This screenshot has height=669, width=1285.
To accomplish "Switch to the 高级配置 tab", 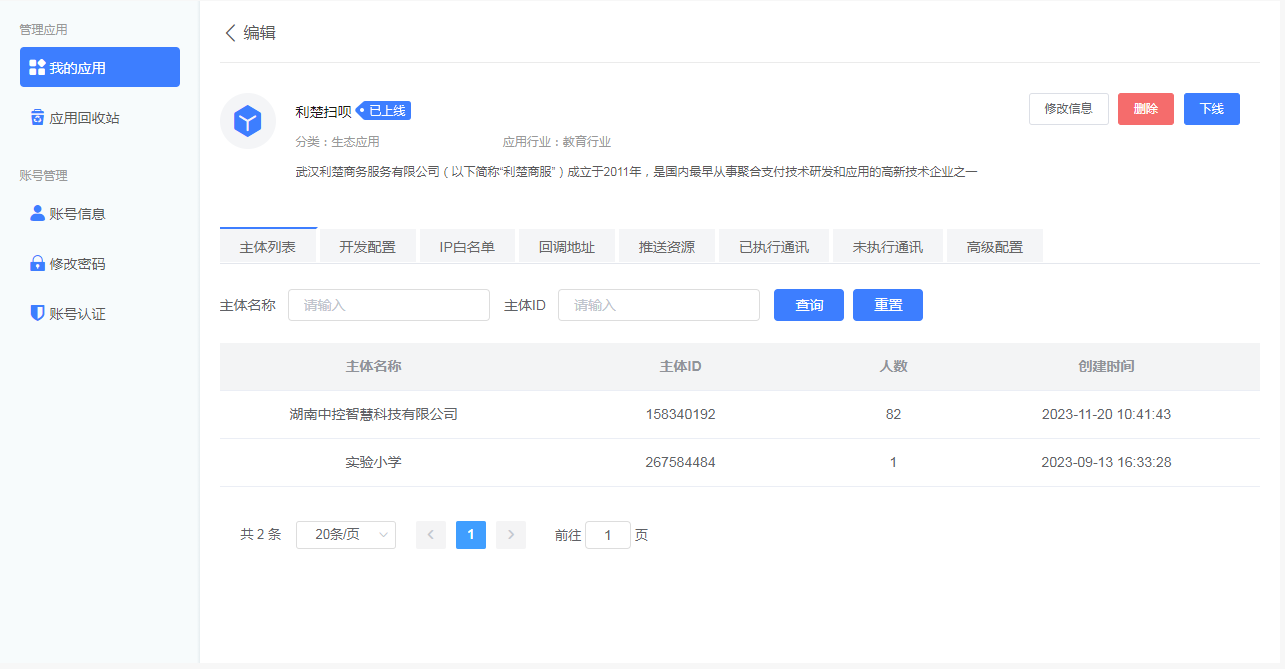I will pyautogui.click(x=995, y=245).
